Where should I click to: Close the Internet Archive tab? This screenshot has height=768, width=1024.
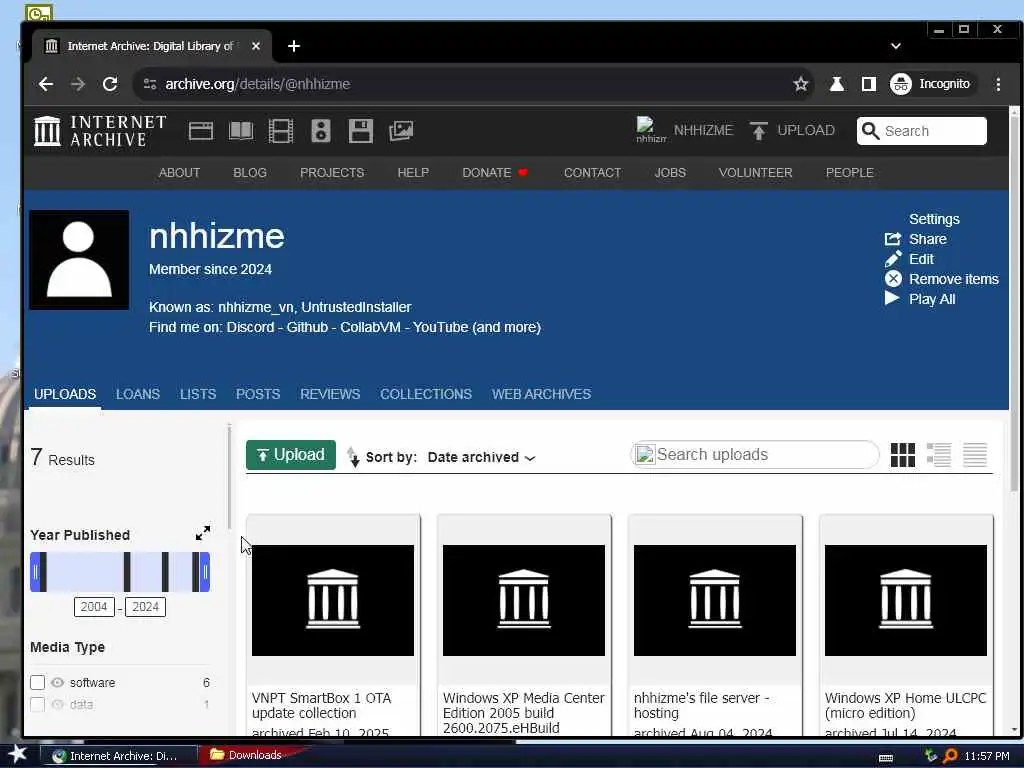tap(256, 46)
